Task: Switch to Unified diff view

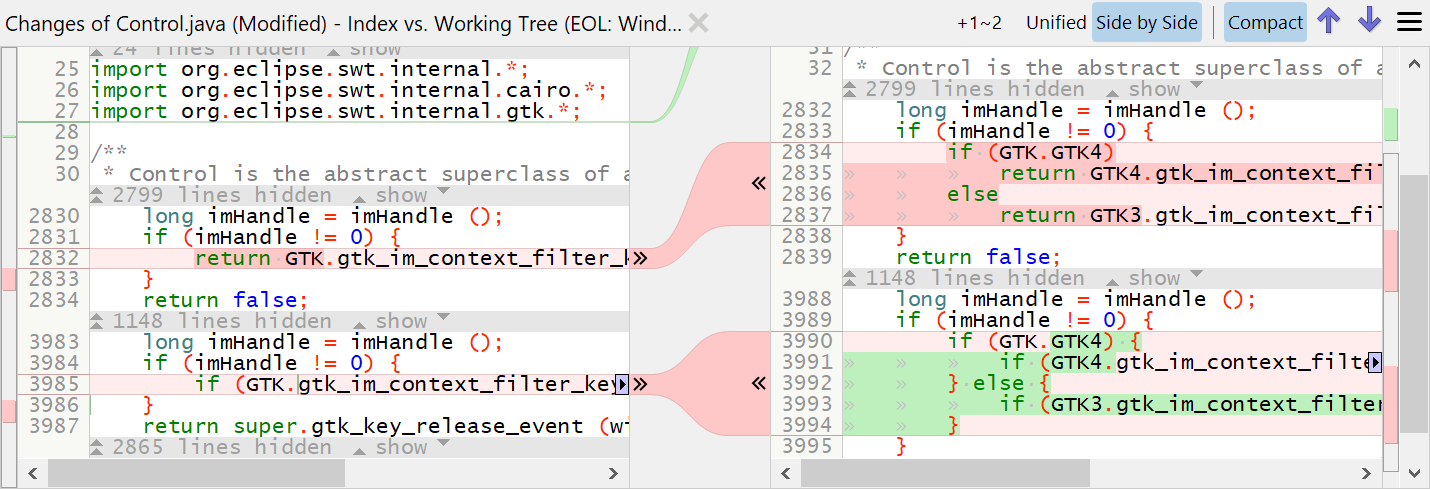Action: (x=1055, y=22)
